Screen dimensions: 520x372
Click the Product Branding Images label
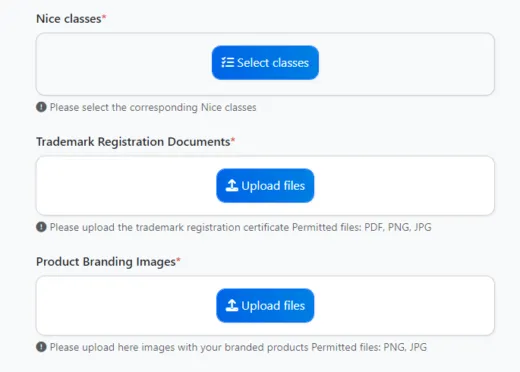click(106, 262)
